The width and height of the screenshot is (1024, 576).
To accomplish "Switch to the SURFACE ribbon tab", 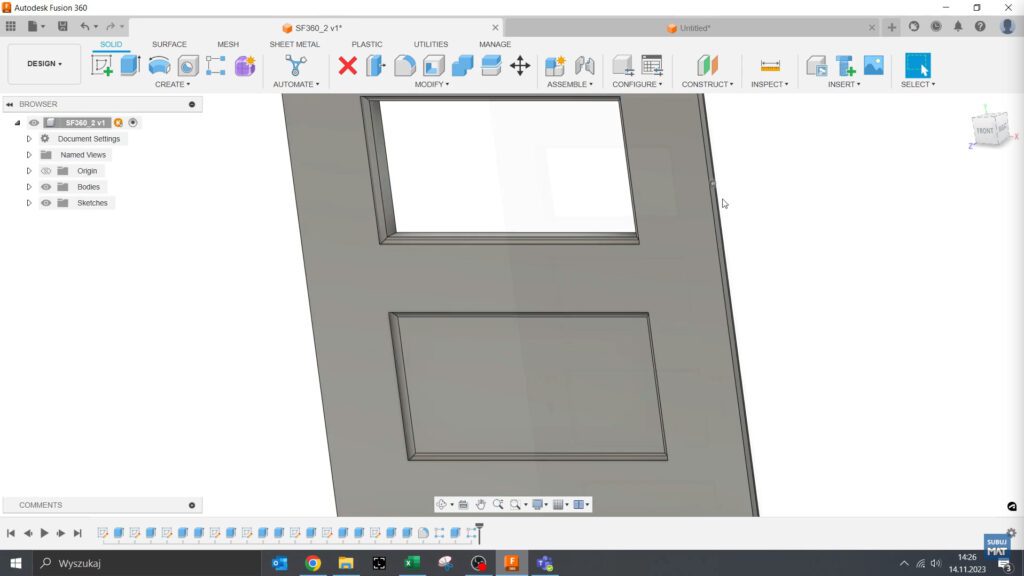I will (168, 44).
